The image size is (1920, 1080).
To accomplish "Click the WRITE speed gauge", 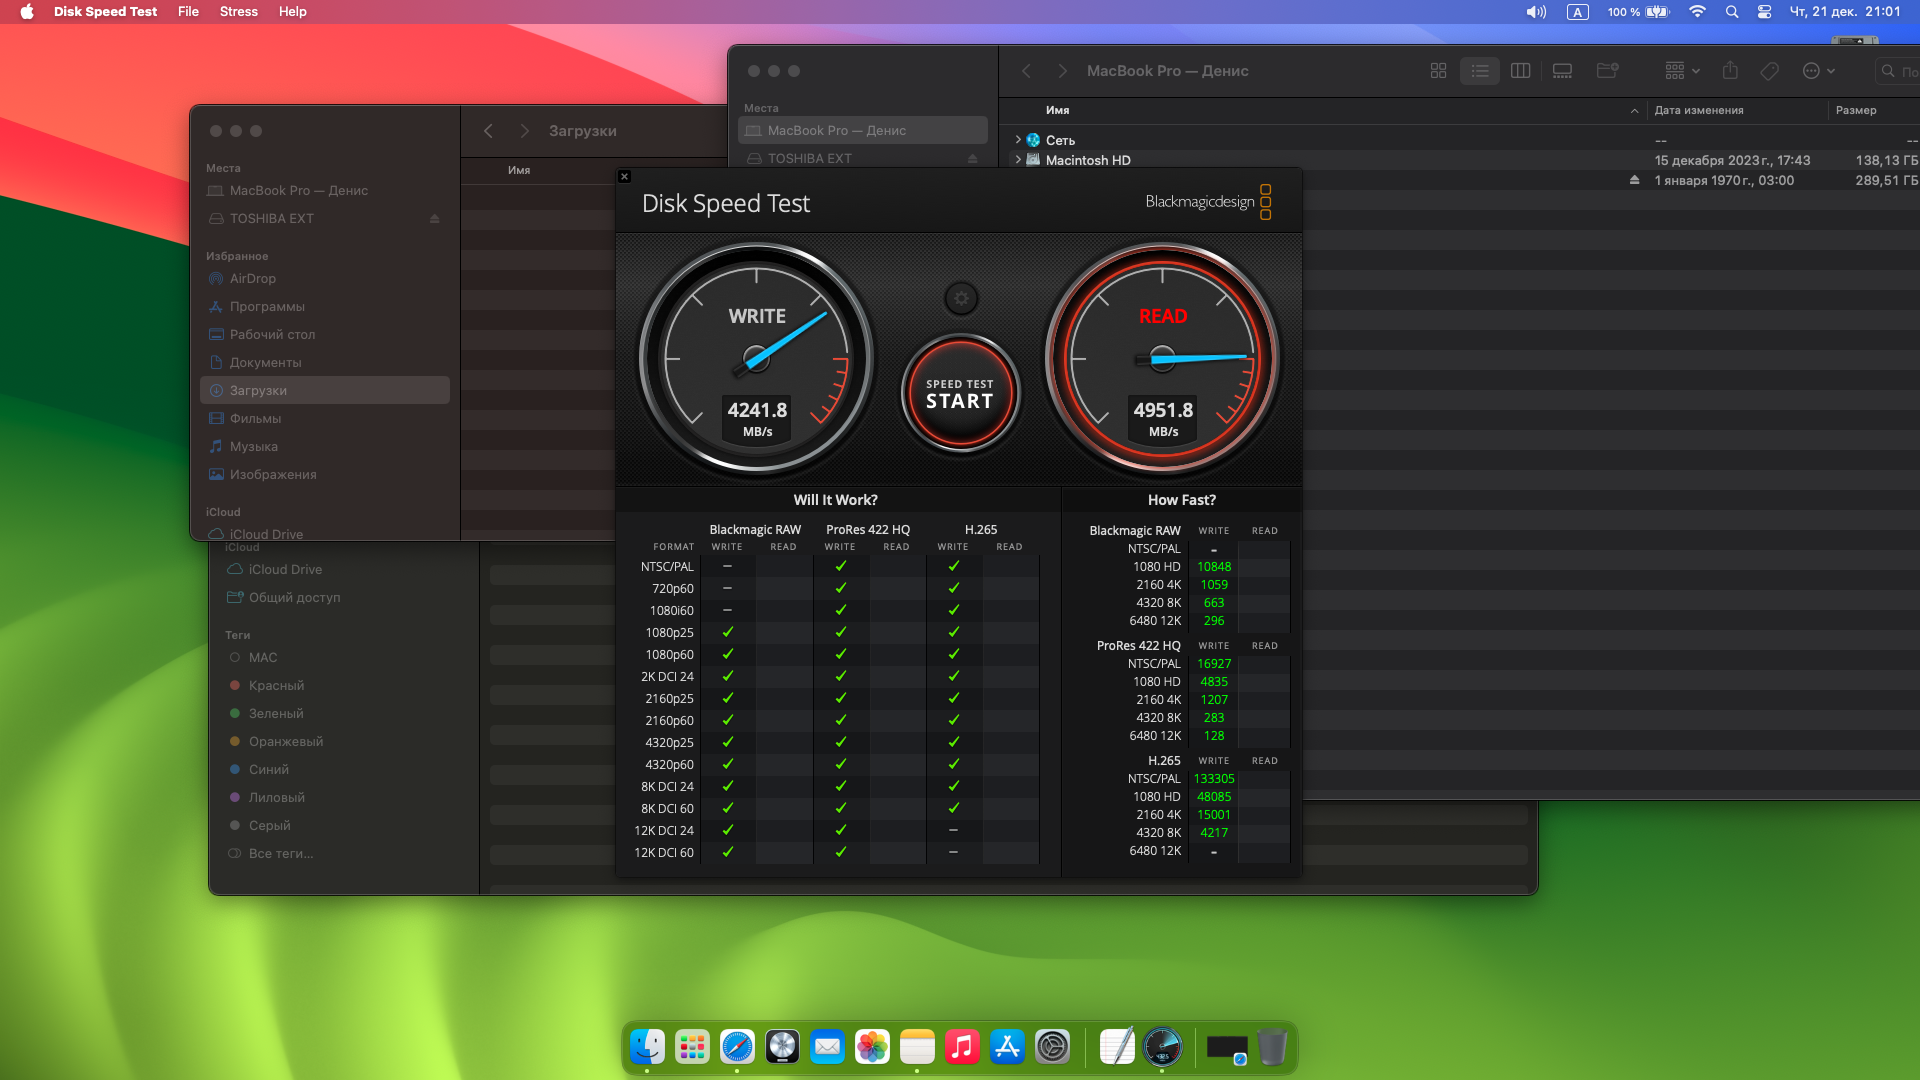I will (757, 358).
